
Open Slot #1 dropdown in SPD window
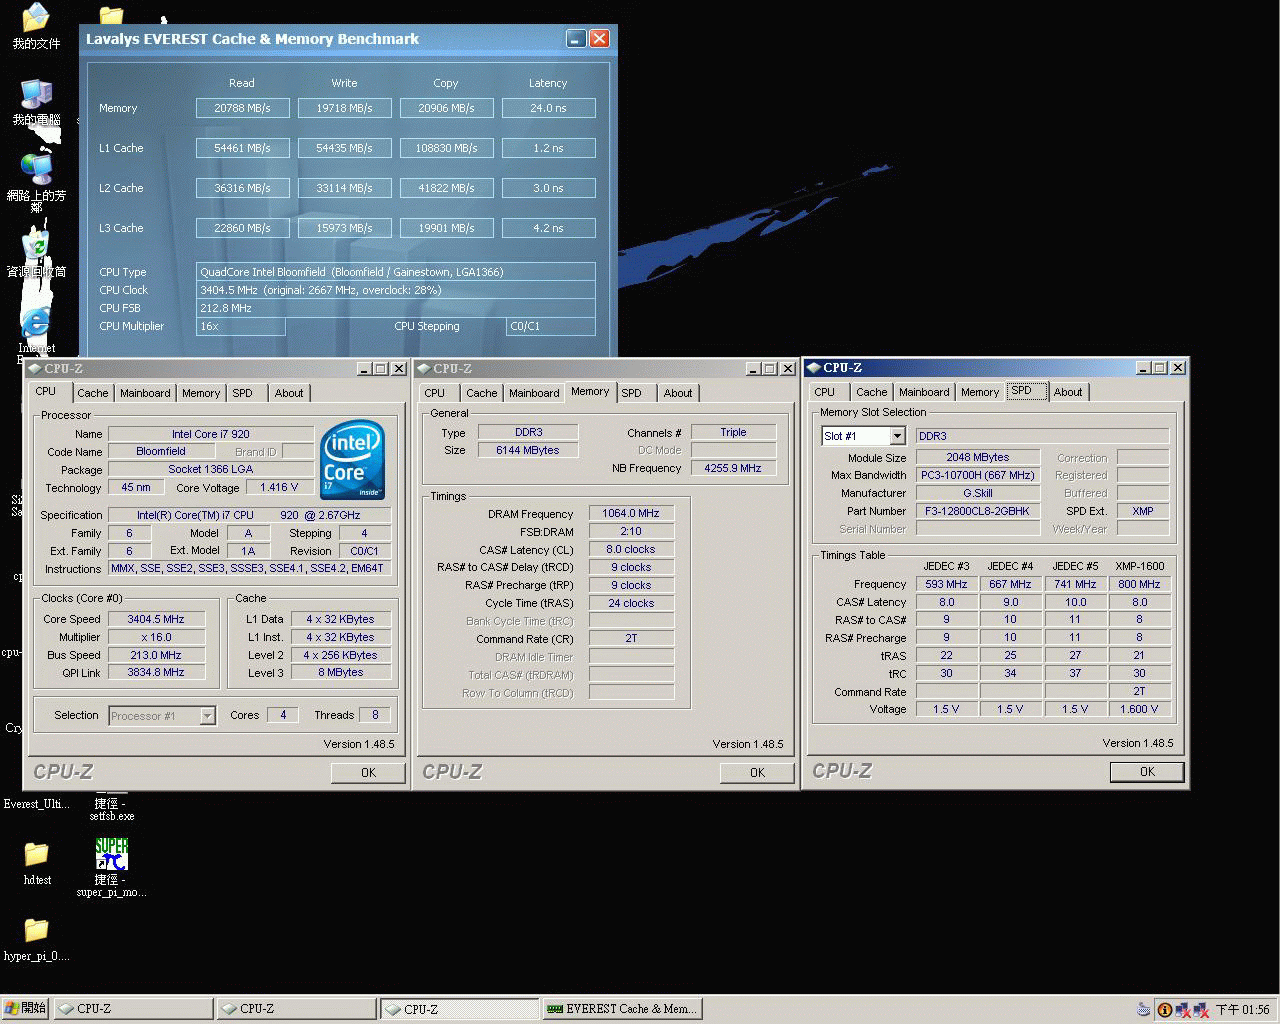click(x=897, y=436)
